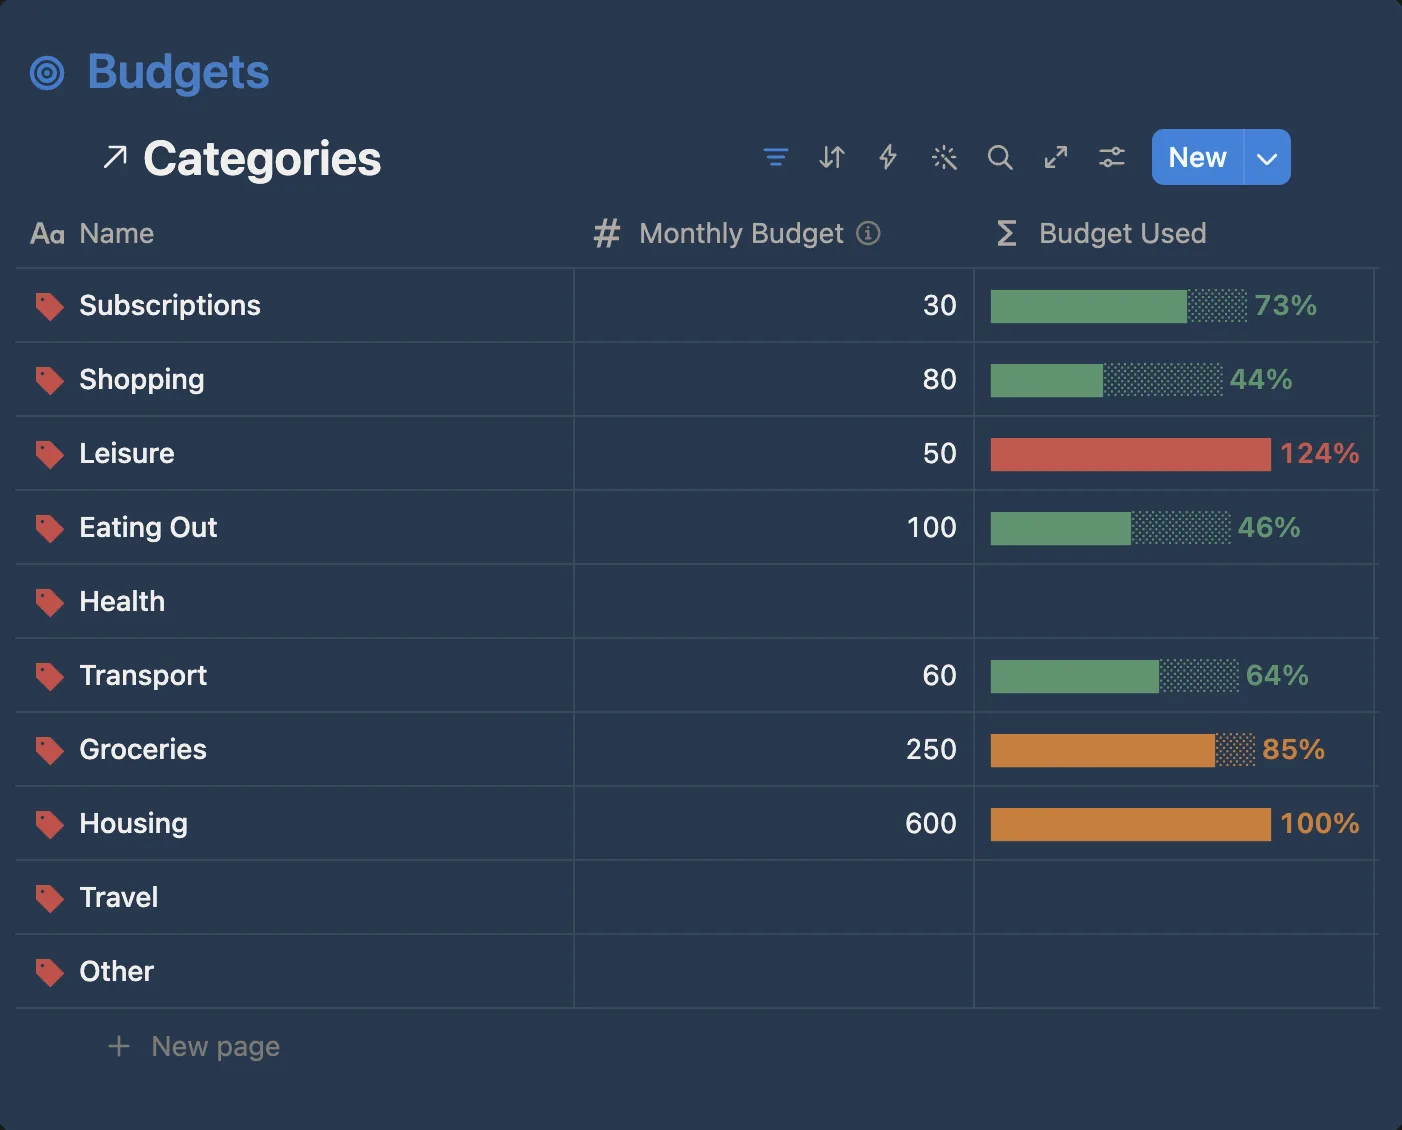Select the Leisure budget value 50
This screenshot has width=1402, height=1130.
click(x=940, y=453)
